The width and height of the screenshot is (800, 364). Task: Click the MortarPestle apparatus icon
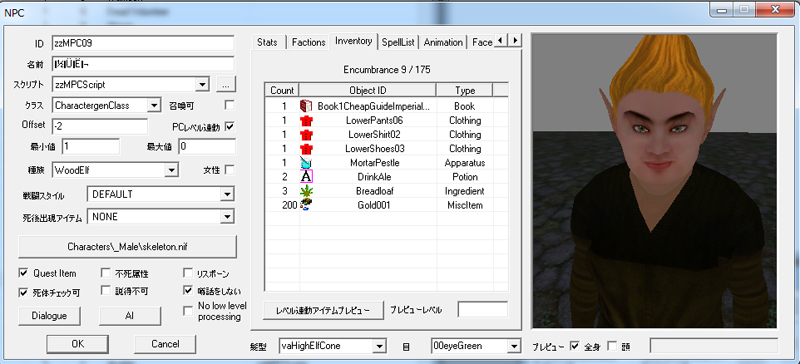[x=306, y=163]
